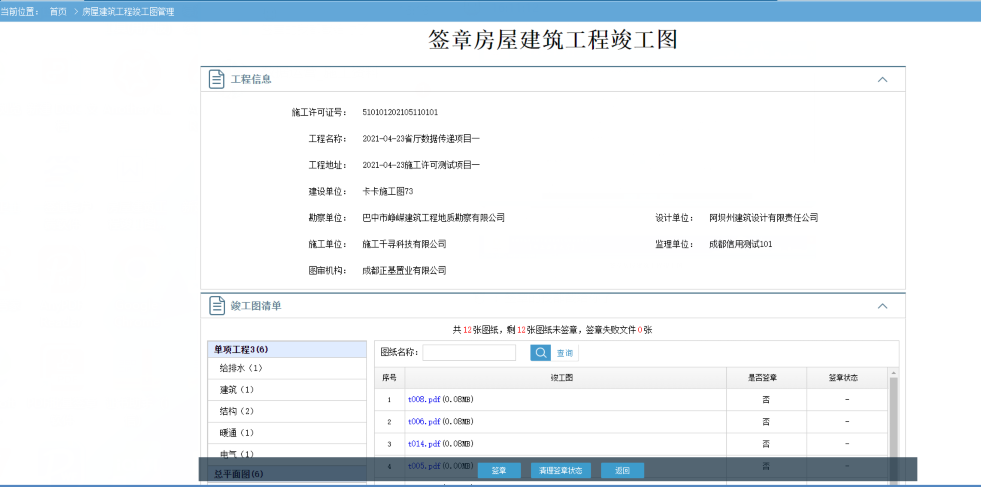Screen dimensions: 981x487
Task: Select the 单项工程3(6) tree header
Action: pos(287,349)
